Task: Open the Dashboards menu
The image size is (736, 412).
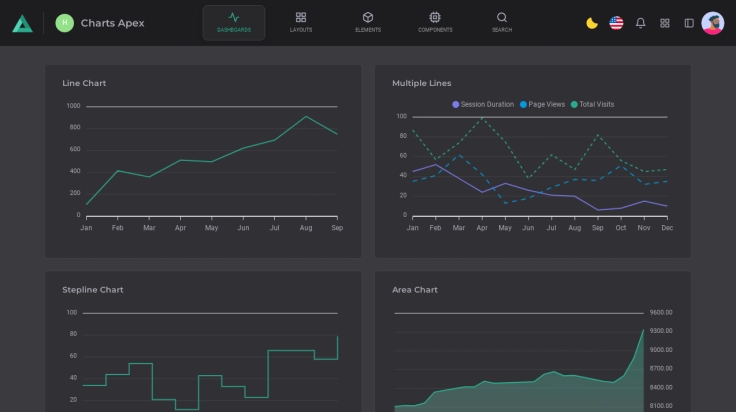Action: pos(234,23)
